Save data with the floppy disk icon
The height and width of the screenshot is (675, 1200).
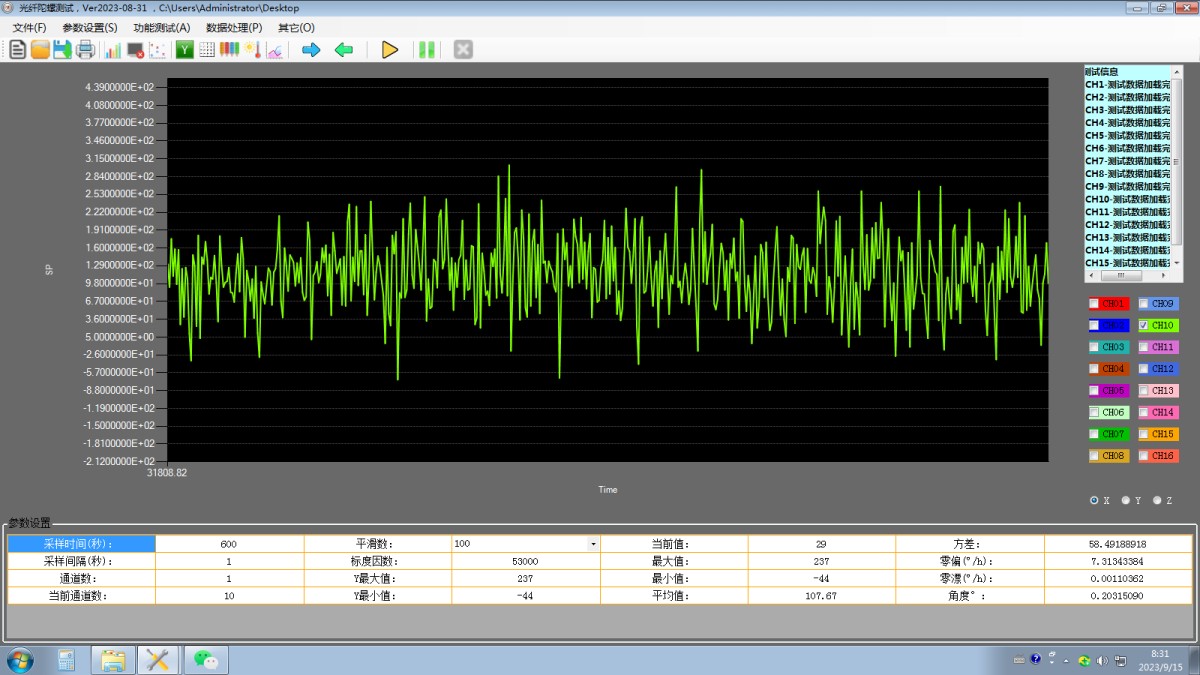pos(62,49)
